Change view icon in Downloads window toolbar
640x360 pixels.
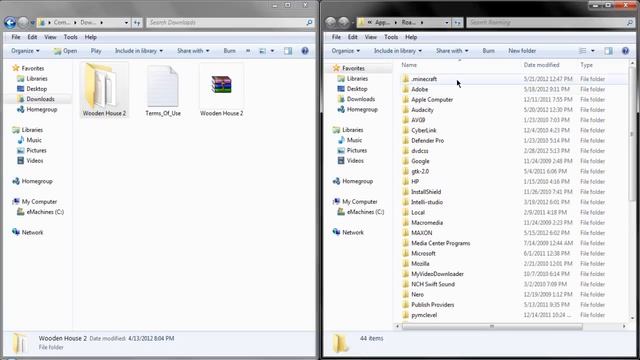click(x=262, y=51)
